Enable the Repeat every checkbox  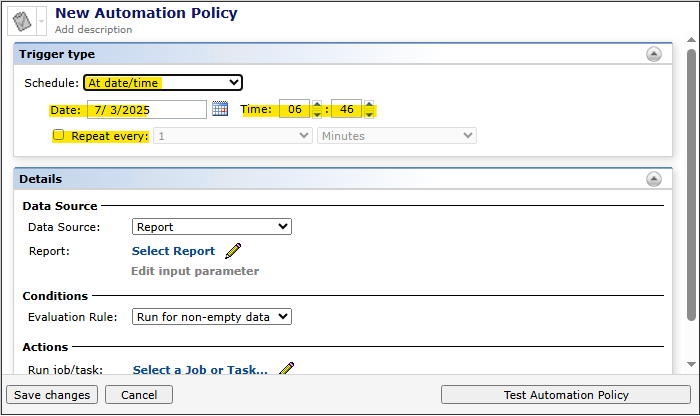[59, 136]
